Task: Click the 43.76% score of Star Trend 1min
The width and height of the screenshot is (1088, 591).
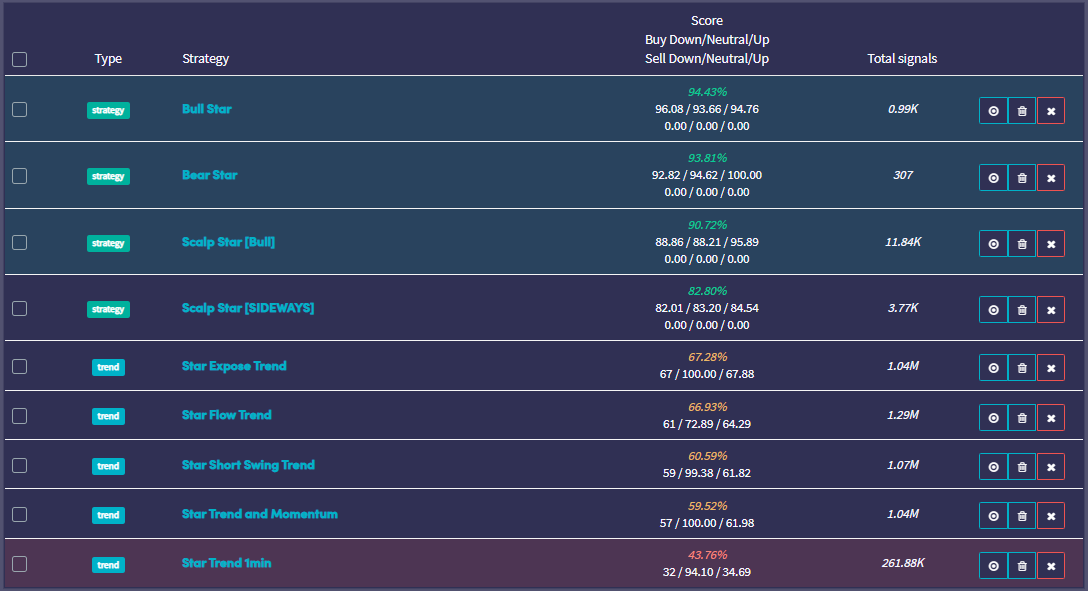Action: coord(707,555)
